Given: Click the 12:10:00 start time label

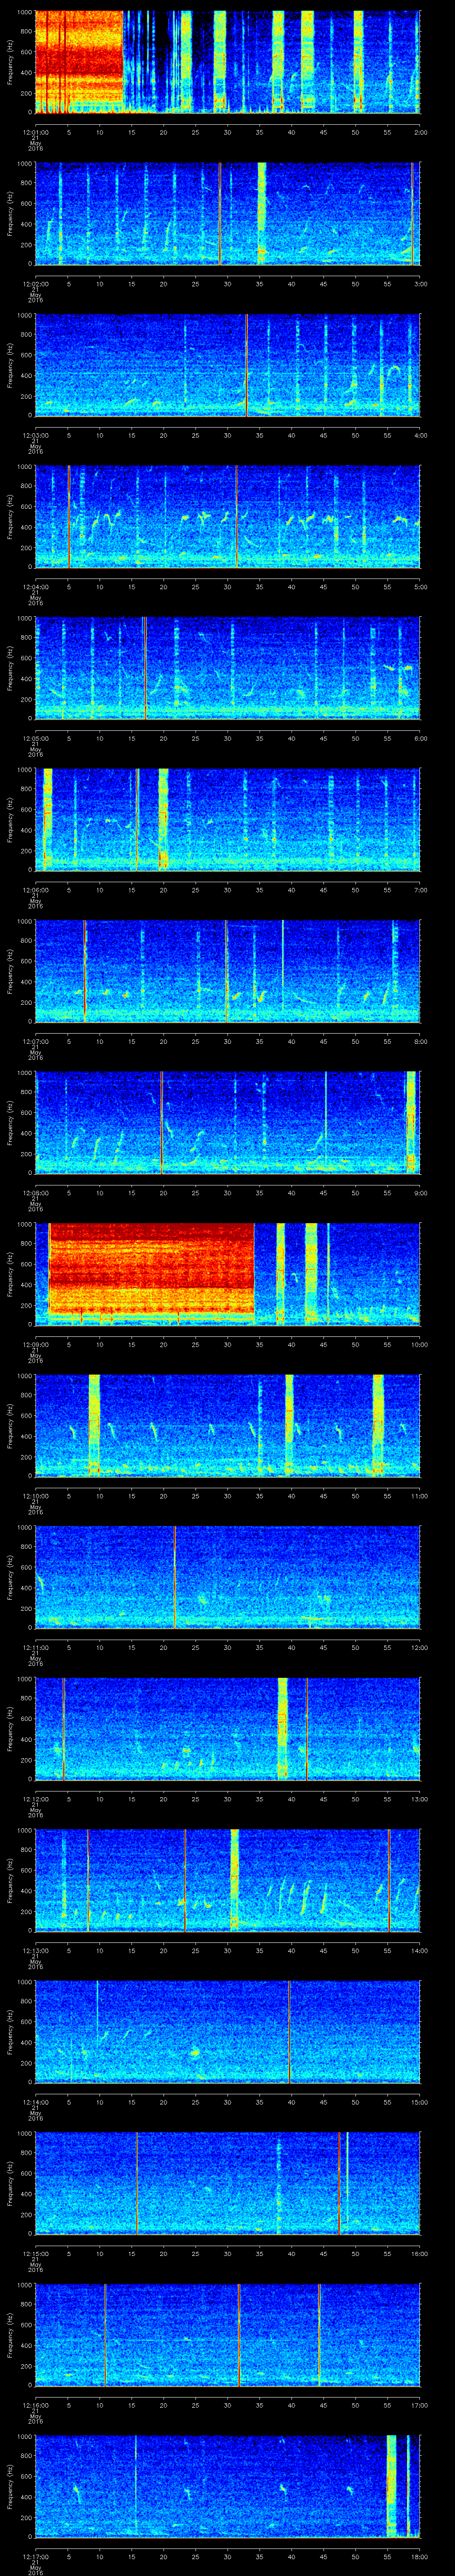Looking at the screenshot, I should click(x=35, y=1495).
